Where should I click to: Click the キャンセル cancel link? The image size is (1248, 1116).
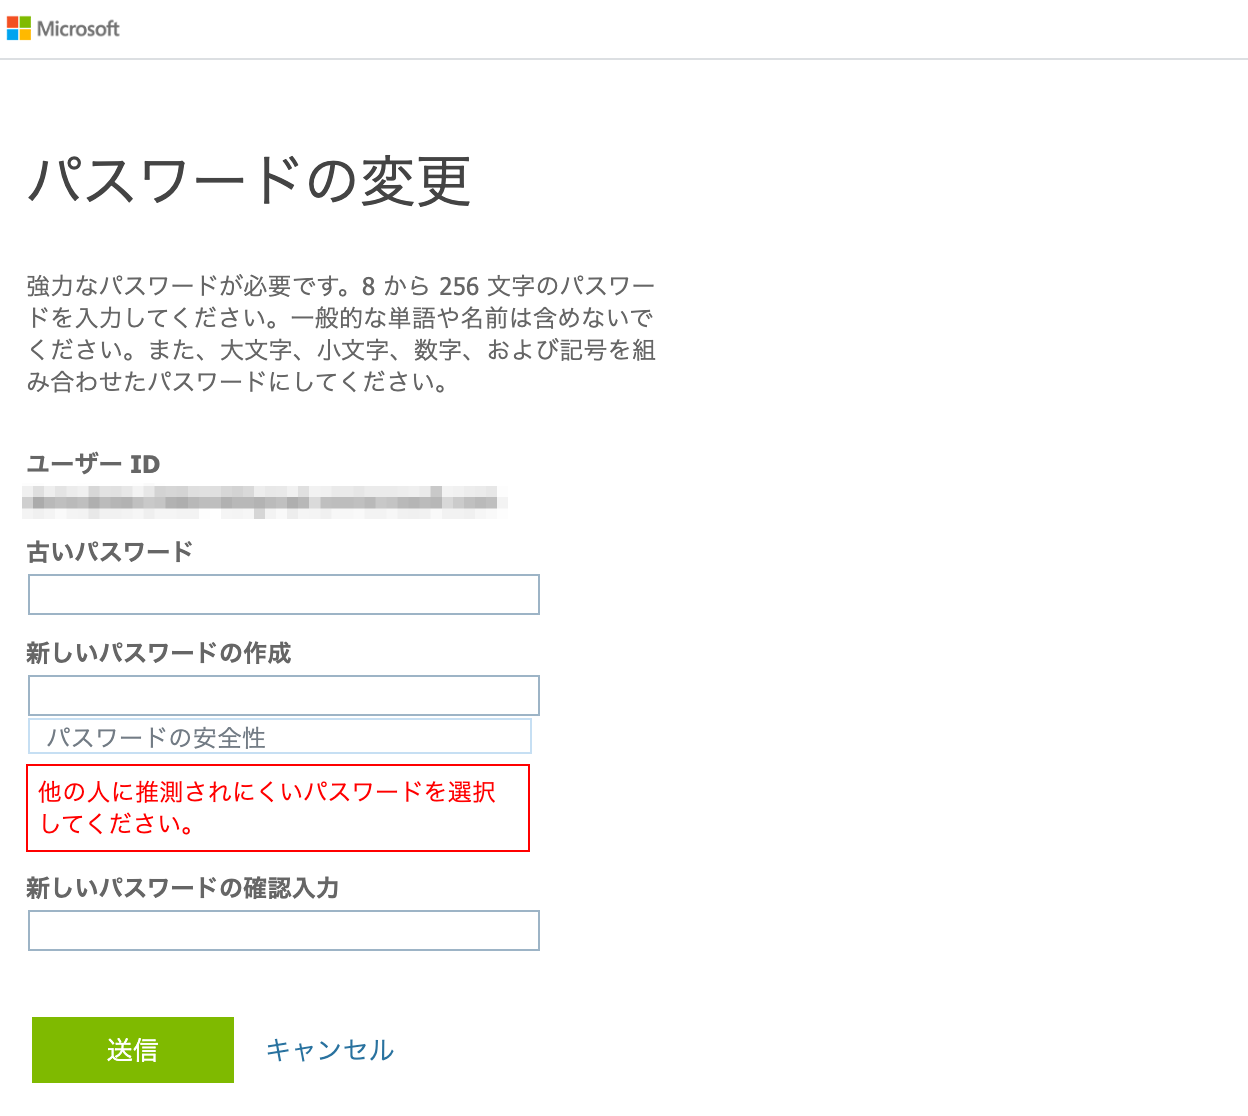click(330, 1050)
